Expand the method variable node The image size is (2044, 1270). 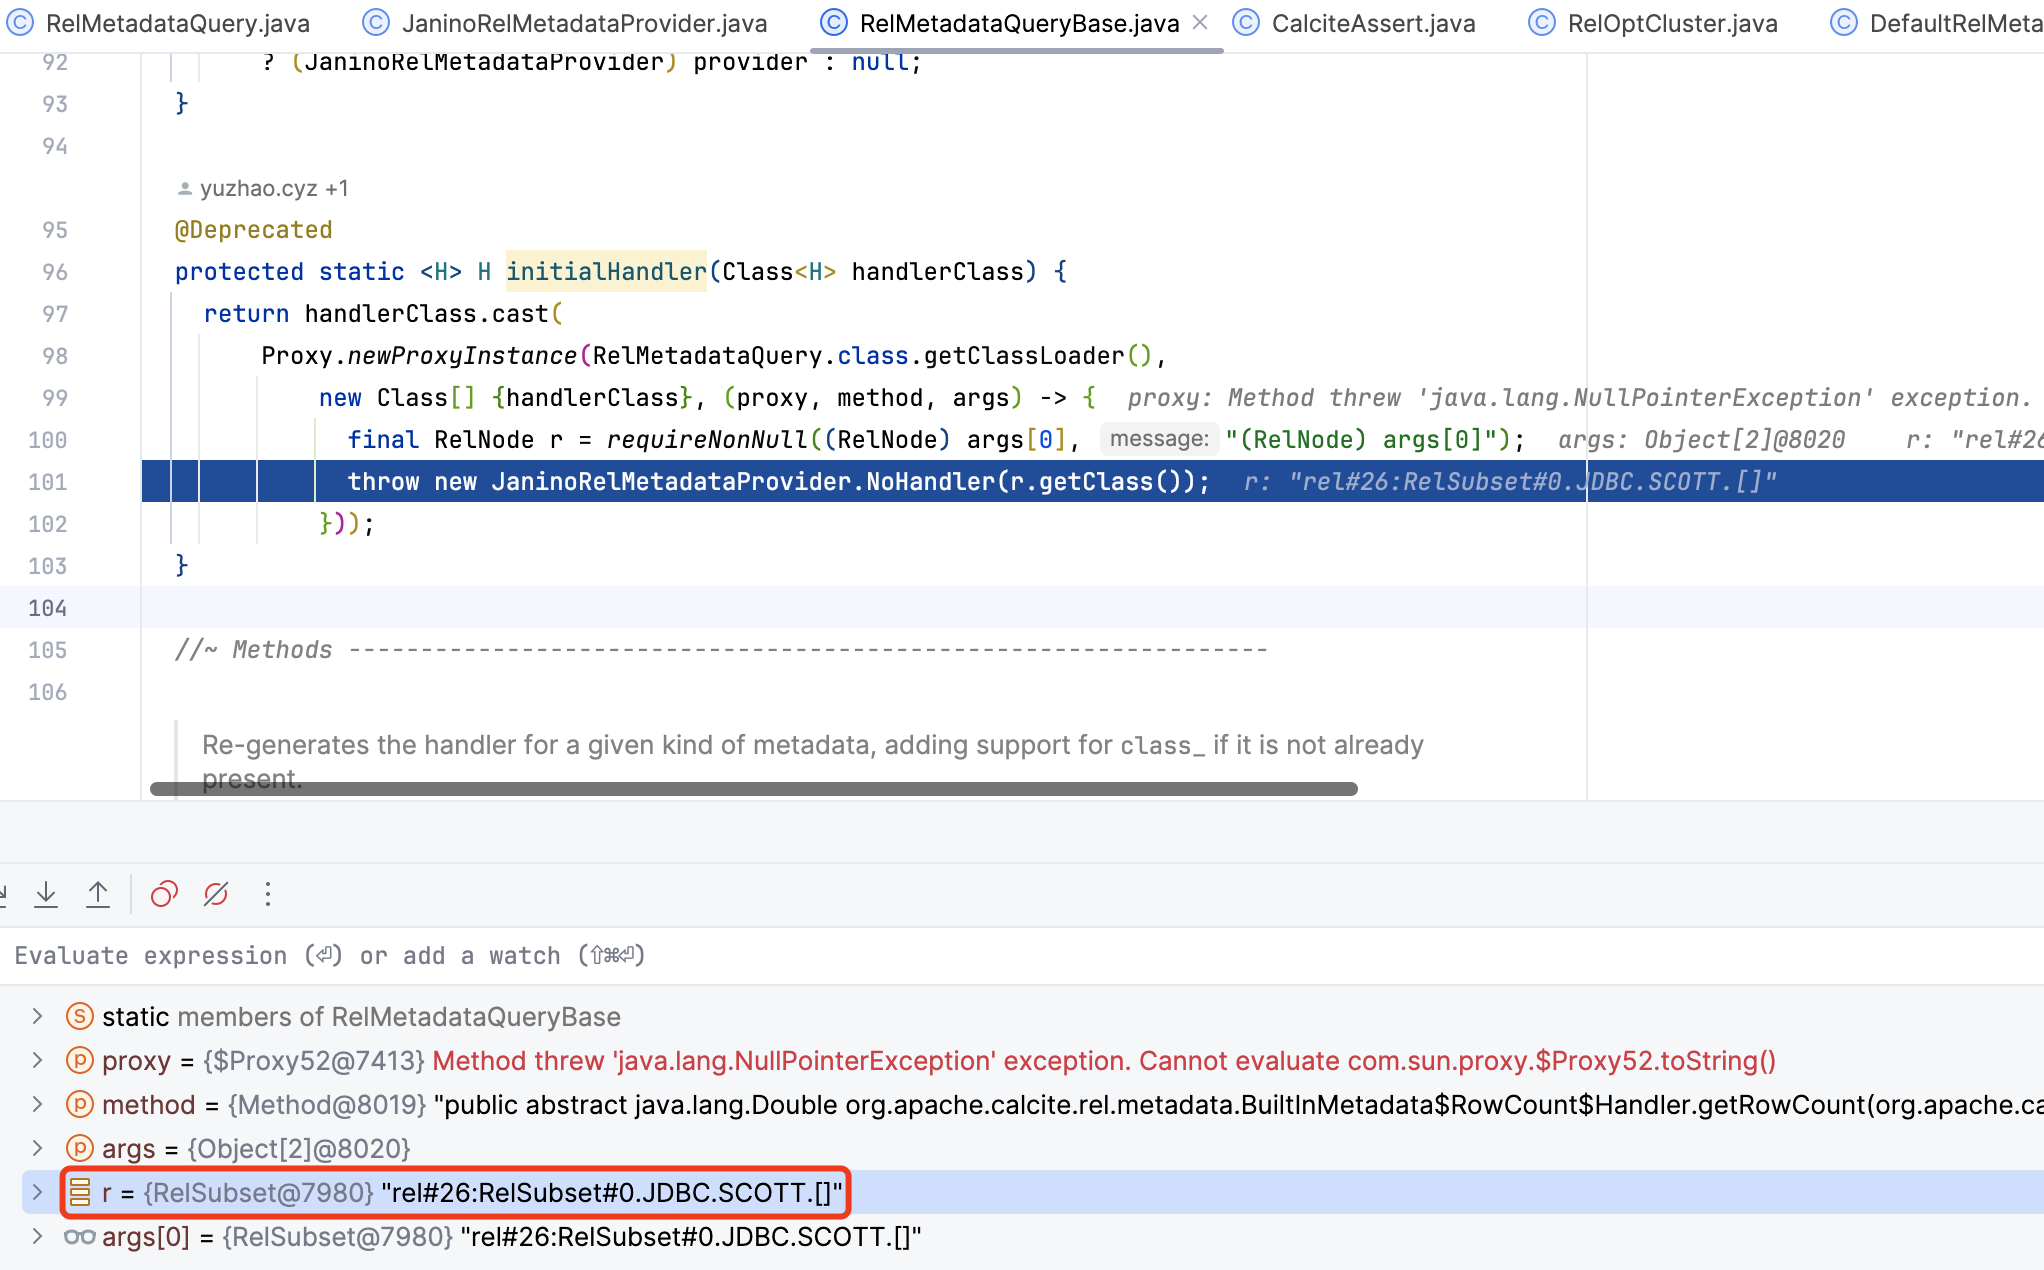tap(37, 1105)
